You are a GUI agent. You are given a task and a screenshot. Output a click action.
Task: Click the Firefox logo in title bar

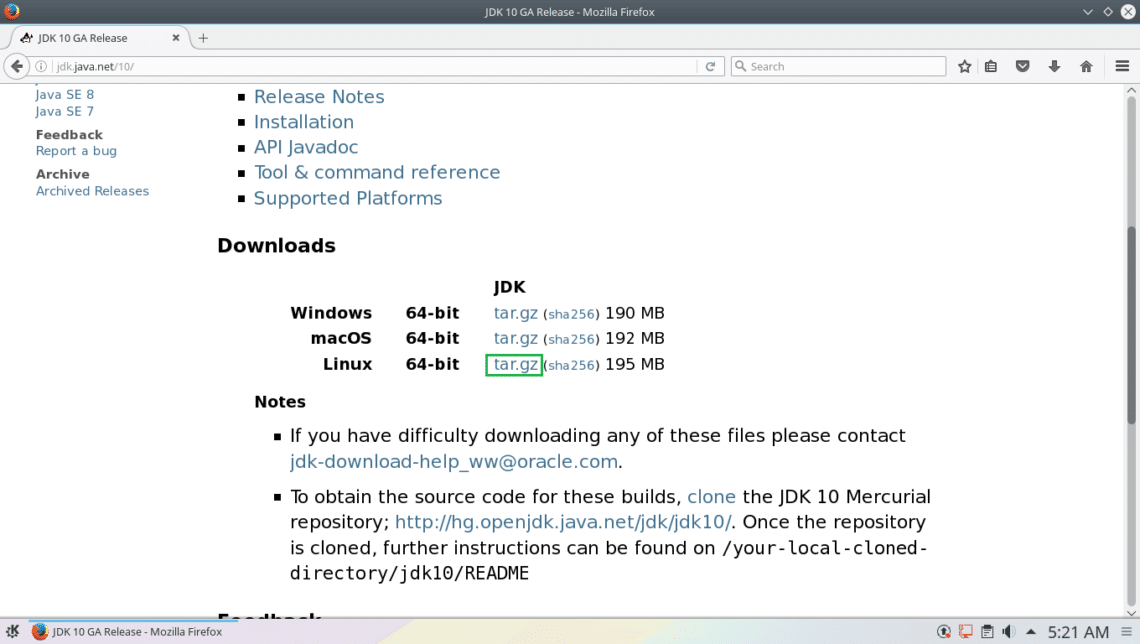(12, 12)
